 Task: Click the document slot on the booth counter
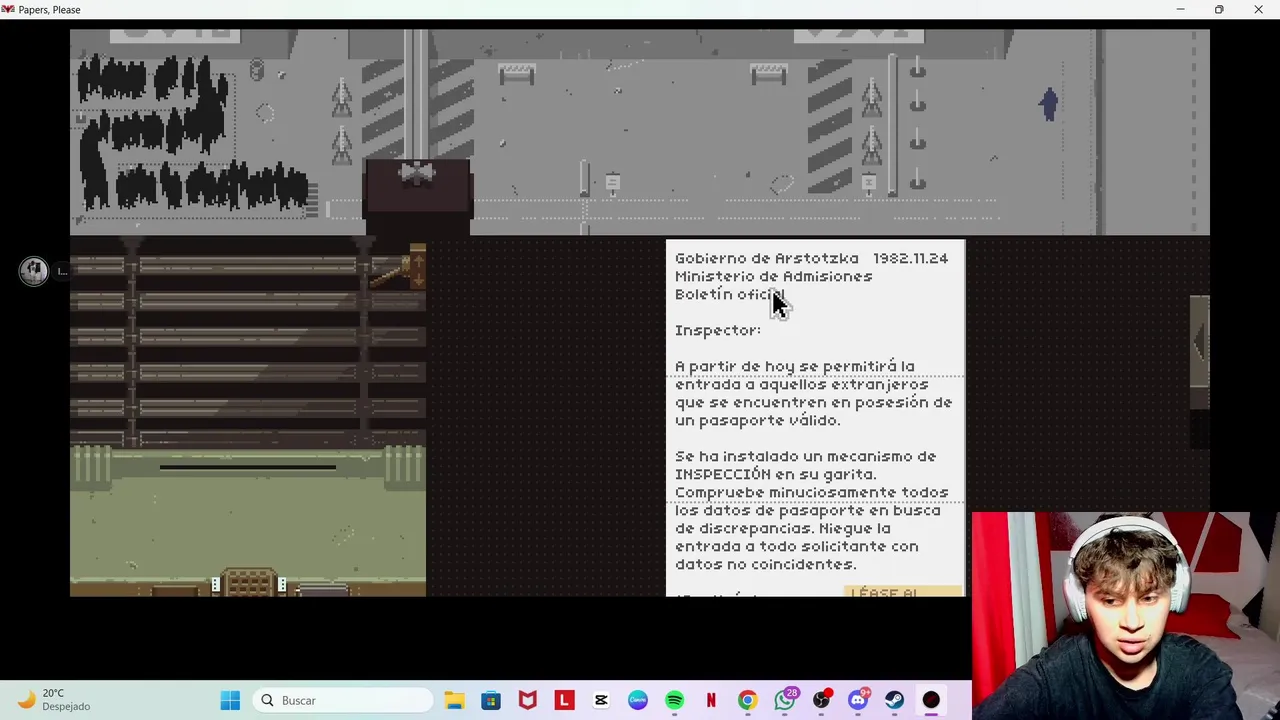pos(248,467)
